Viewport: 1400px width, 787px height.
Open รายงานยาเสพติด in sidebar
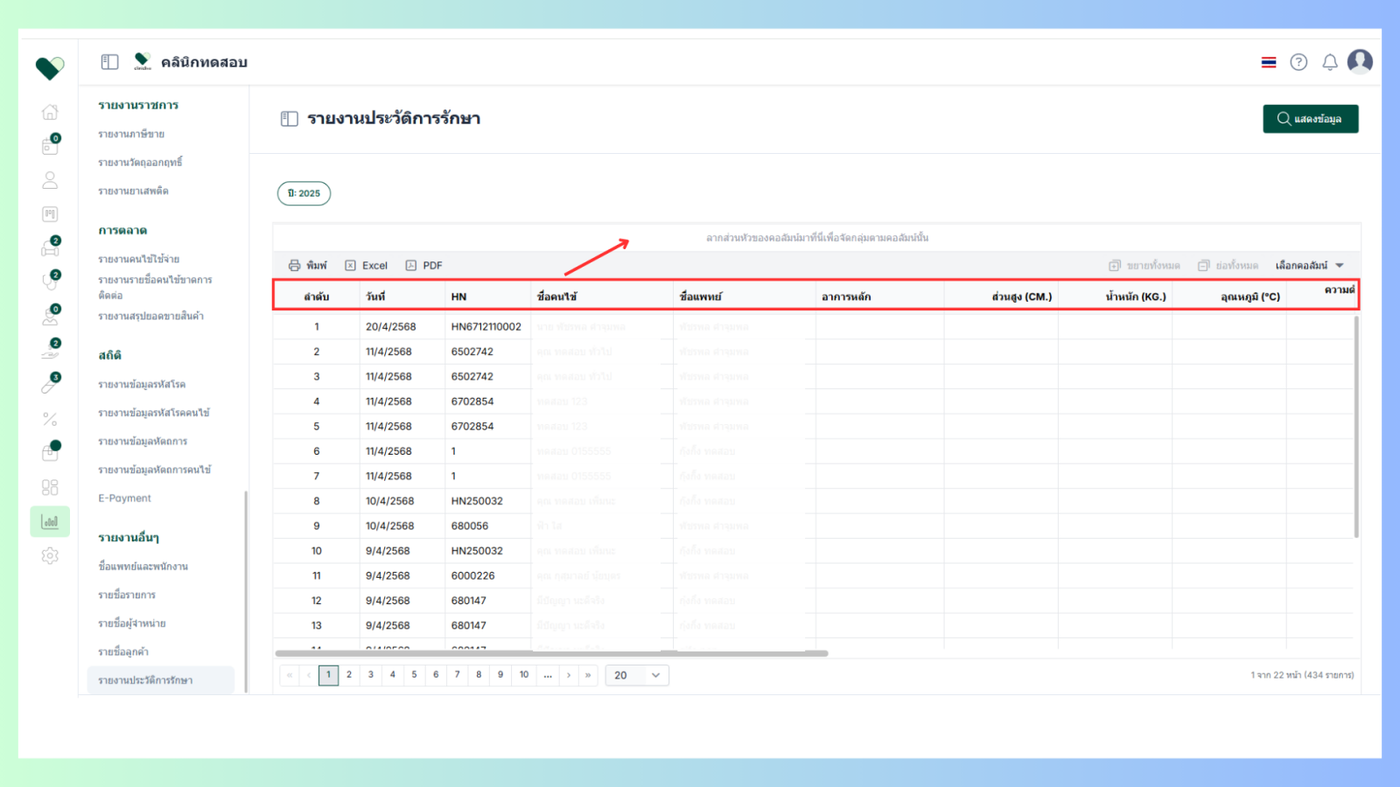133,191
